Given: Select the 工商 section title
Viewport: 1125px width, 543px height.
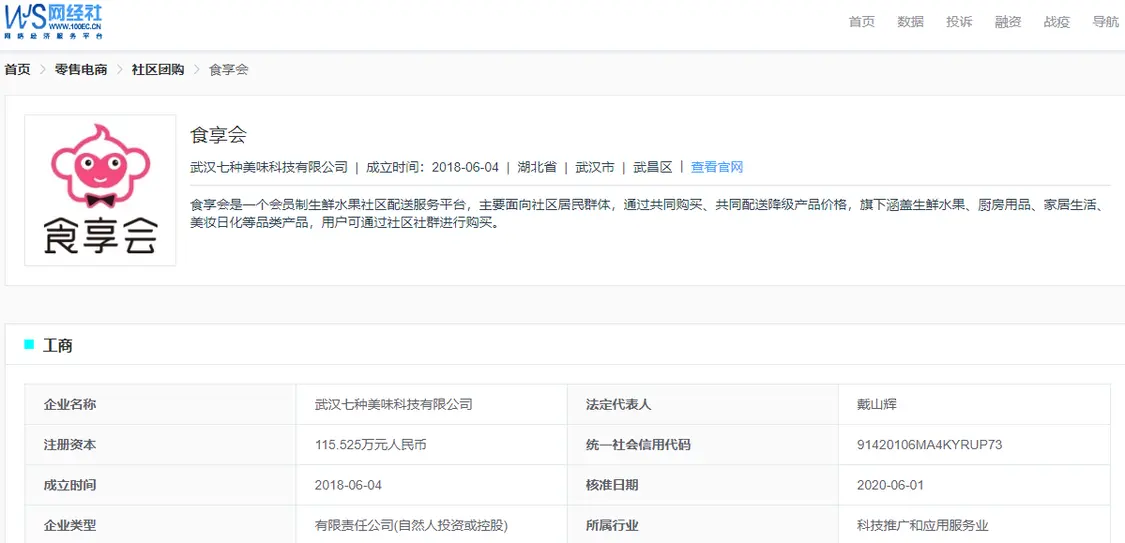Looking at the screenshot, I should (58, 345).
